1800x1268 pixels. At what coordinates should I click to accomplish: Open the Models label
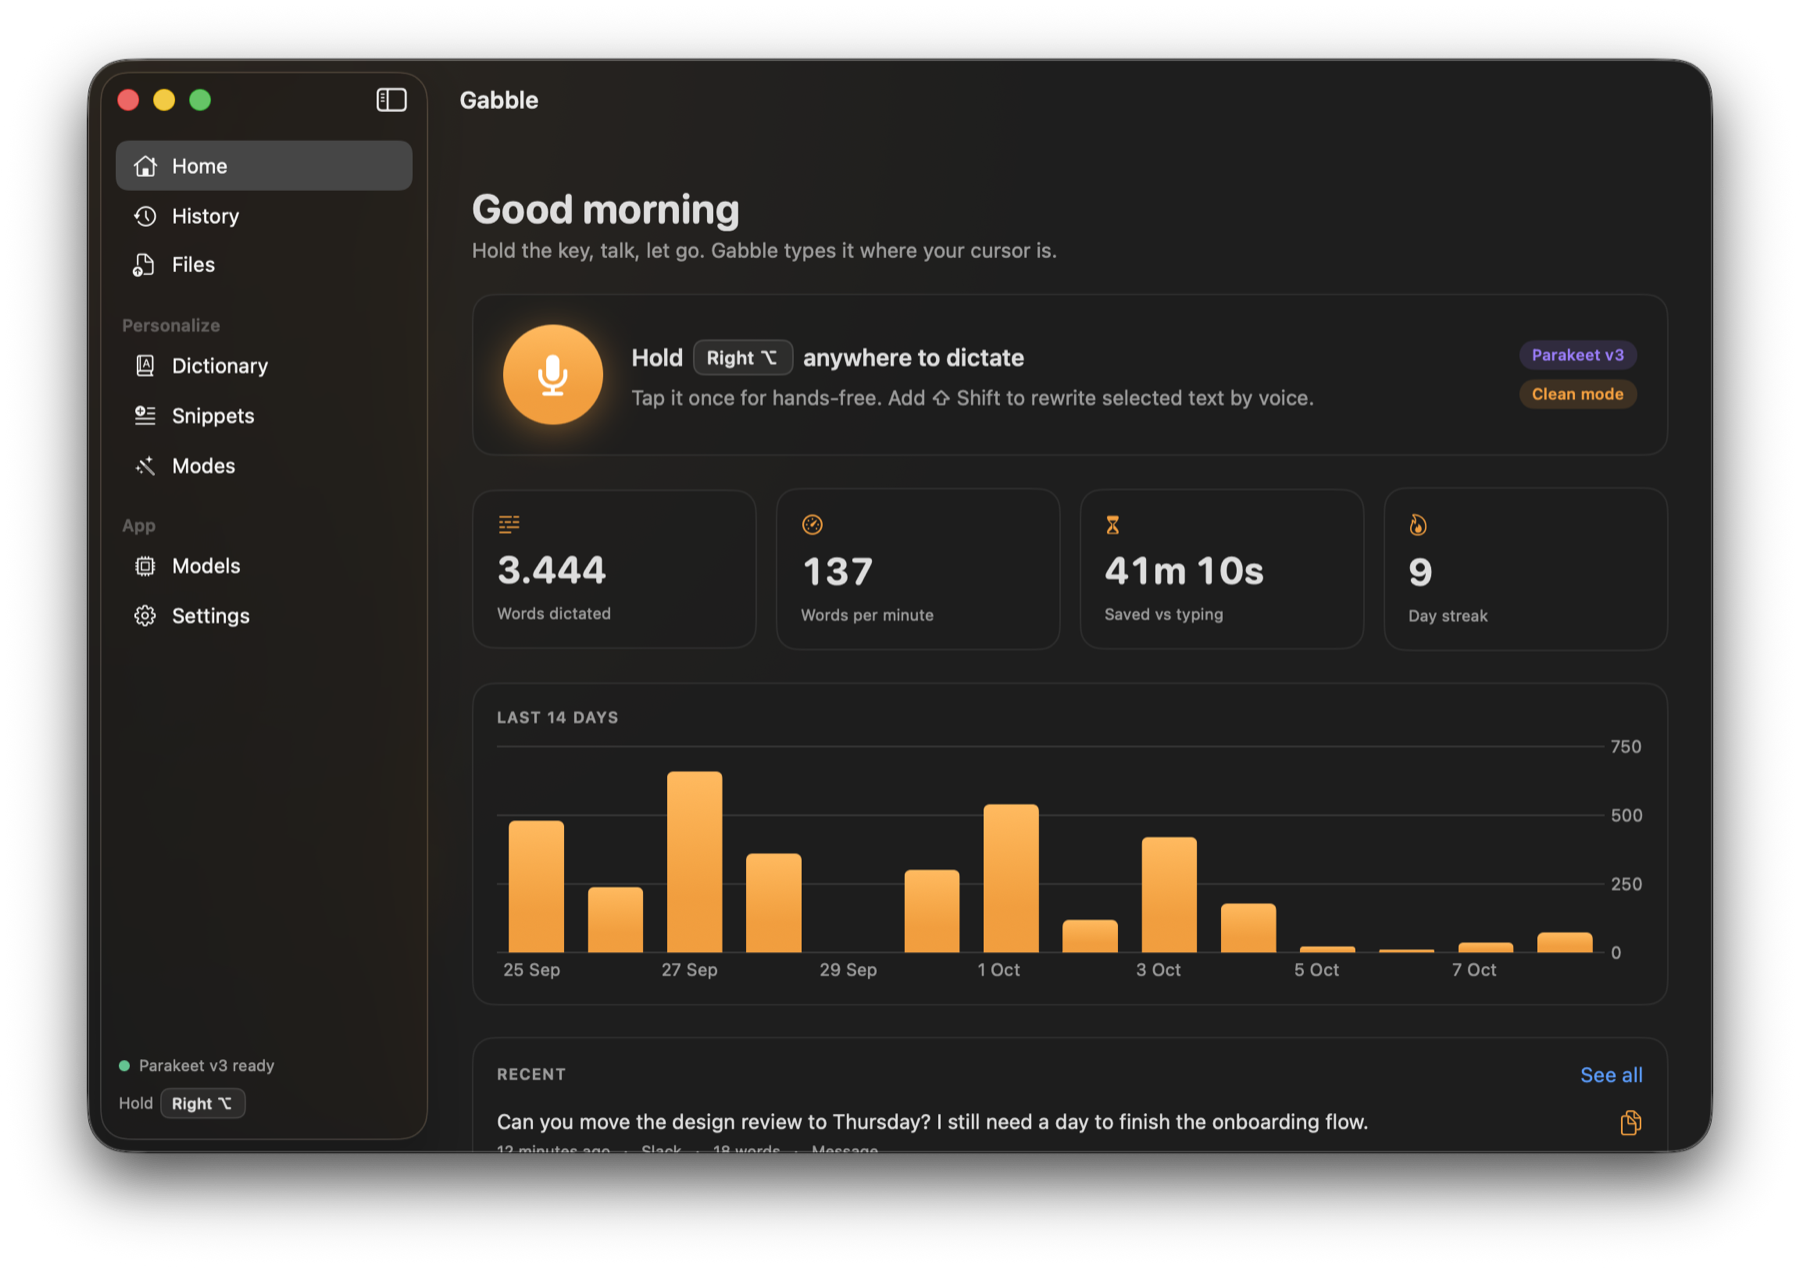(x=206, y=566)
